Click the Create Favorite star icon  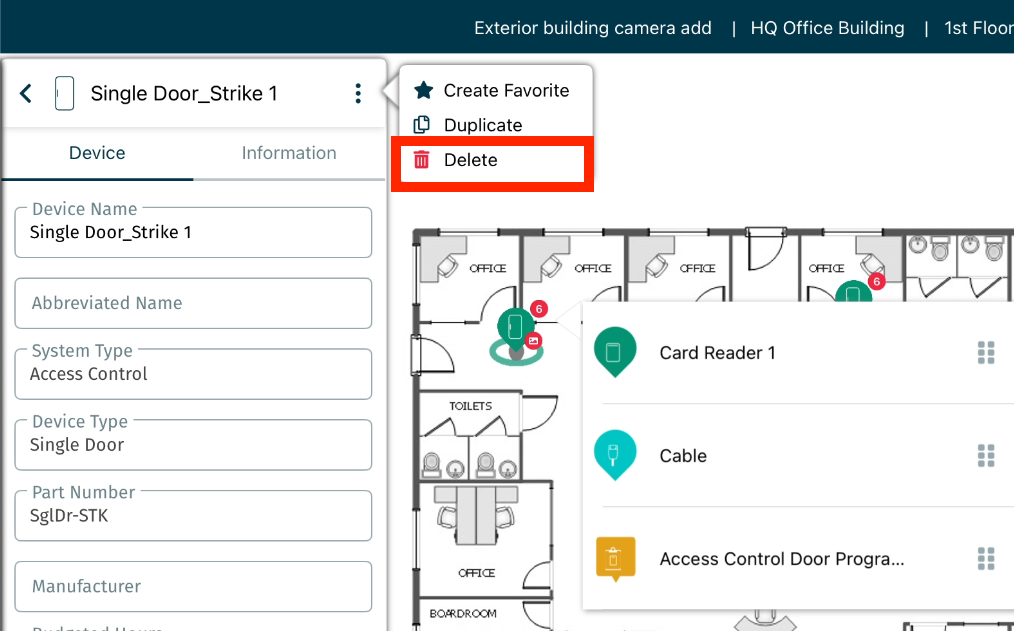pyautogui.click(x=424, y=90)
